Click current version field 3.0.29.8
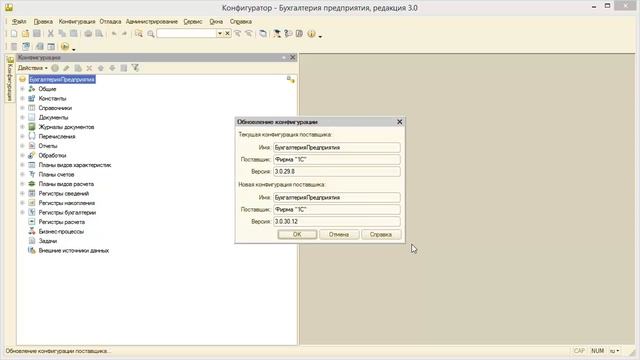 point(337,172)
